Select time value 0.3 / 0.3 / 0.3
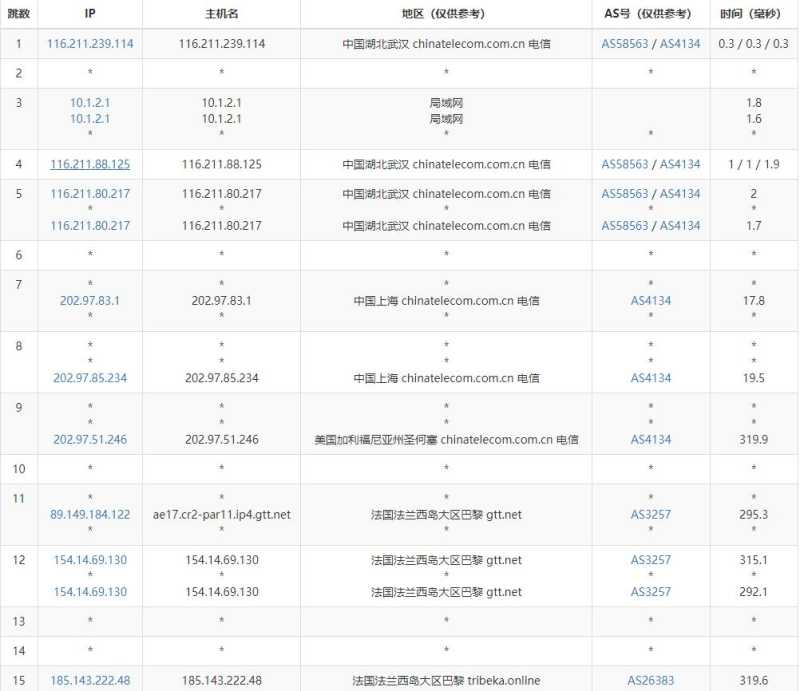This screenshot has width=800, height=691. [754, 44]
